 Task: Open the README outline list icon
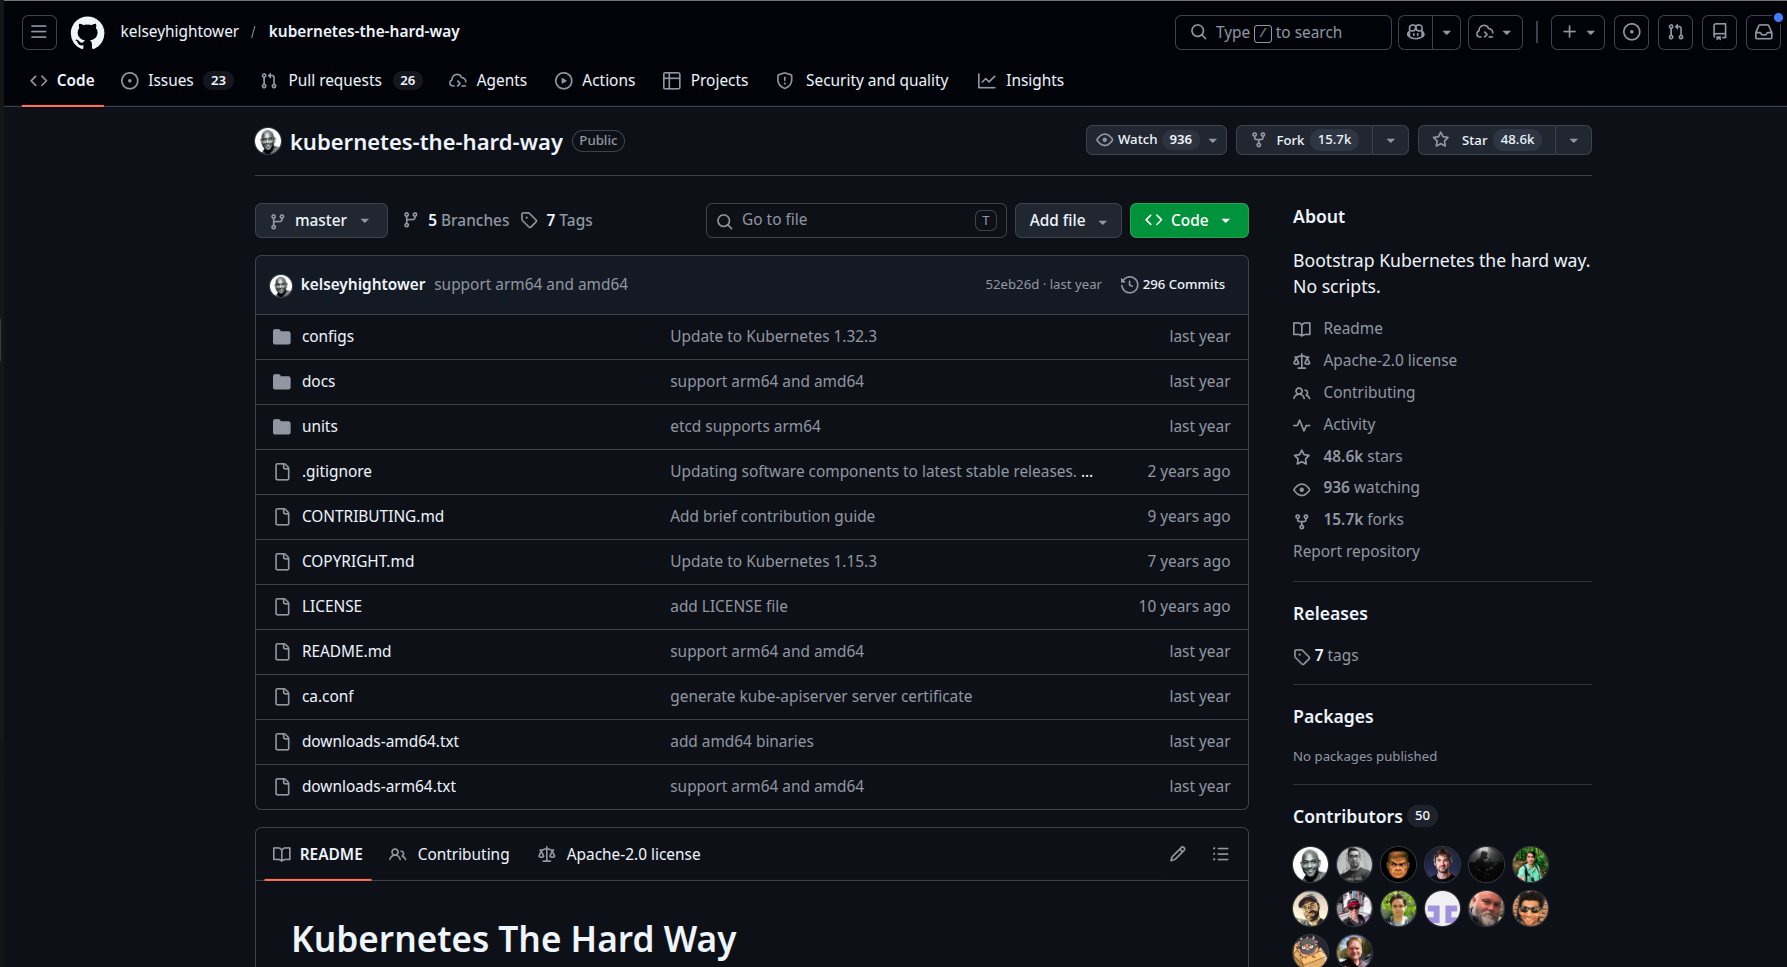click(x=1220, y=854)
